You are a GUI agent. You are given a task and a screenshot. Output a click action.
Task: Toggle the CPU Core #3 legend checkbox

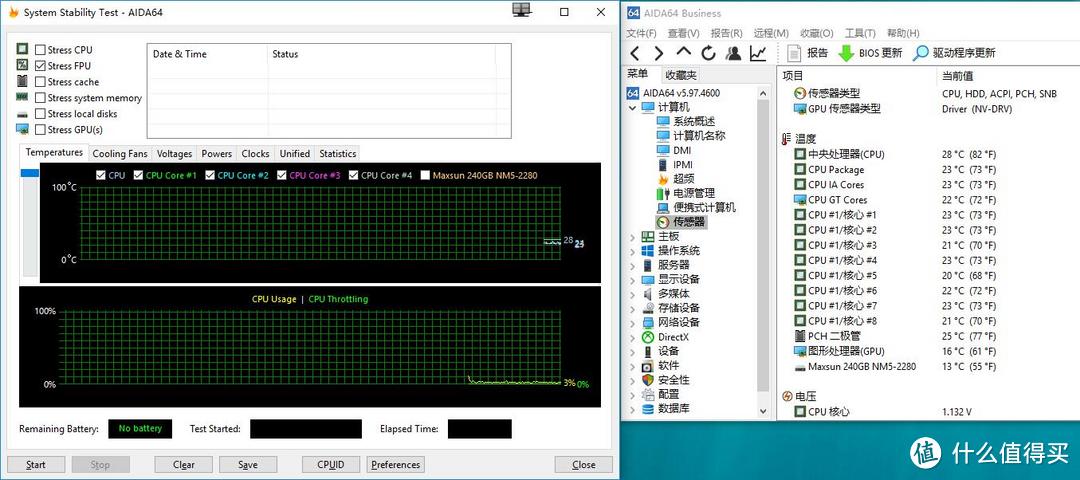tap(282, 175)
